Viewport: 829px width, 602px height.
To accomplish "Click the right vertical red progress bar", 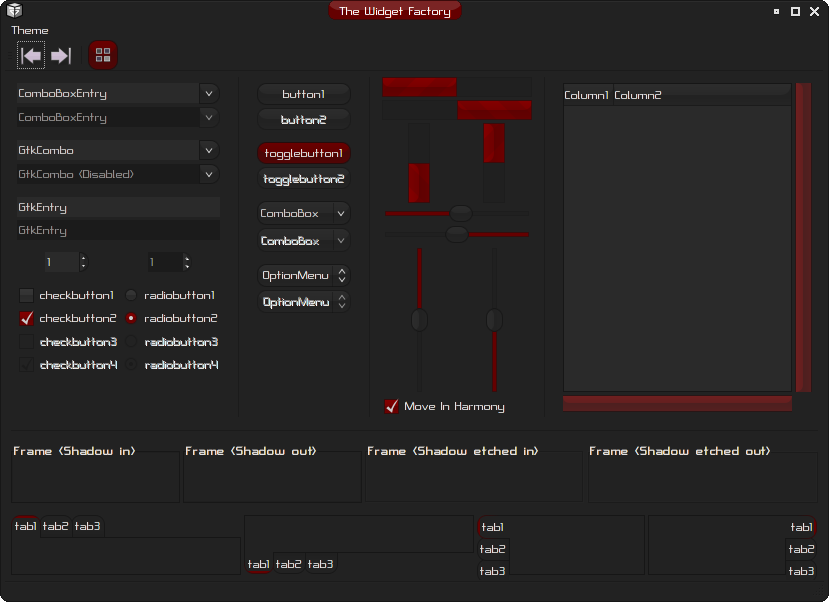I will point(494,163).
